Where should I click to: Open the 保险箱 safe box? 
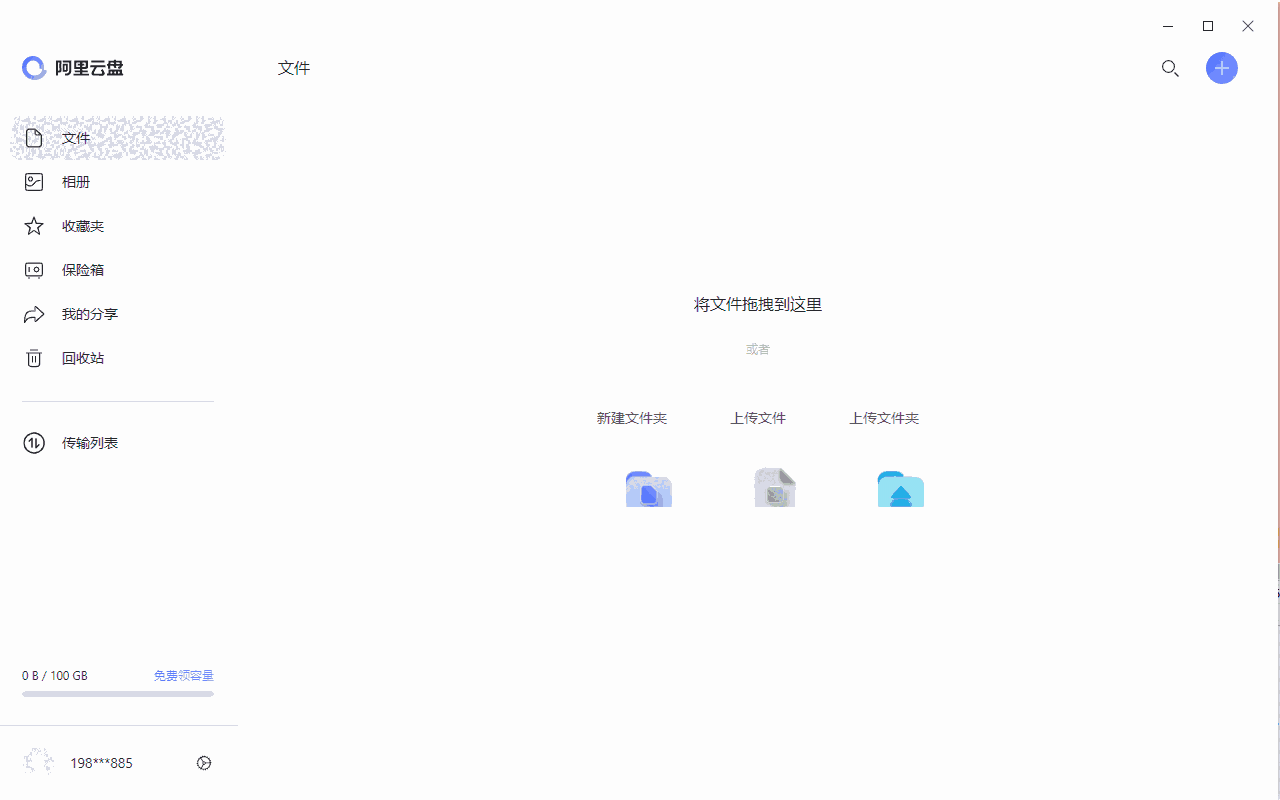pyautogui.click(x=84, y=269)
